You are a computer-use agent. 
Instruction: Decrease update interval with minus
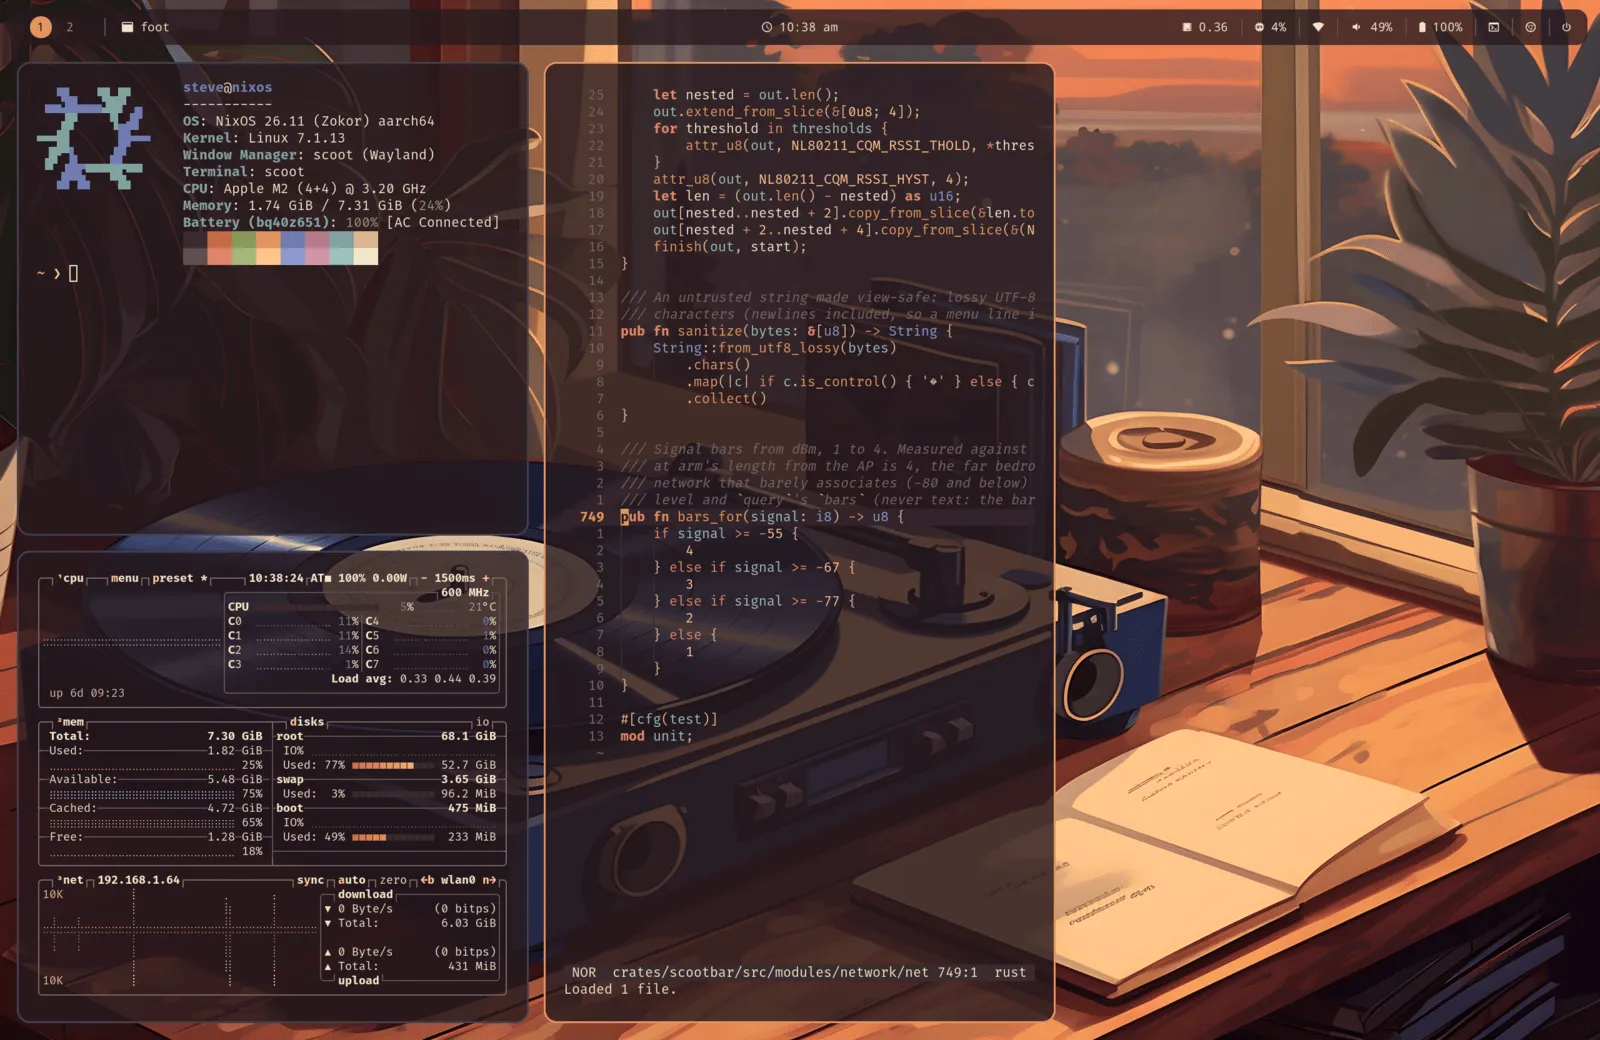tap(424, 578)
